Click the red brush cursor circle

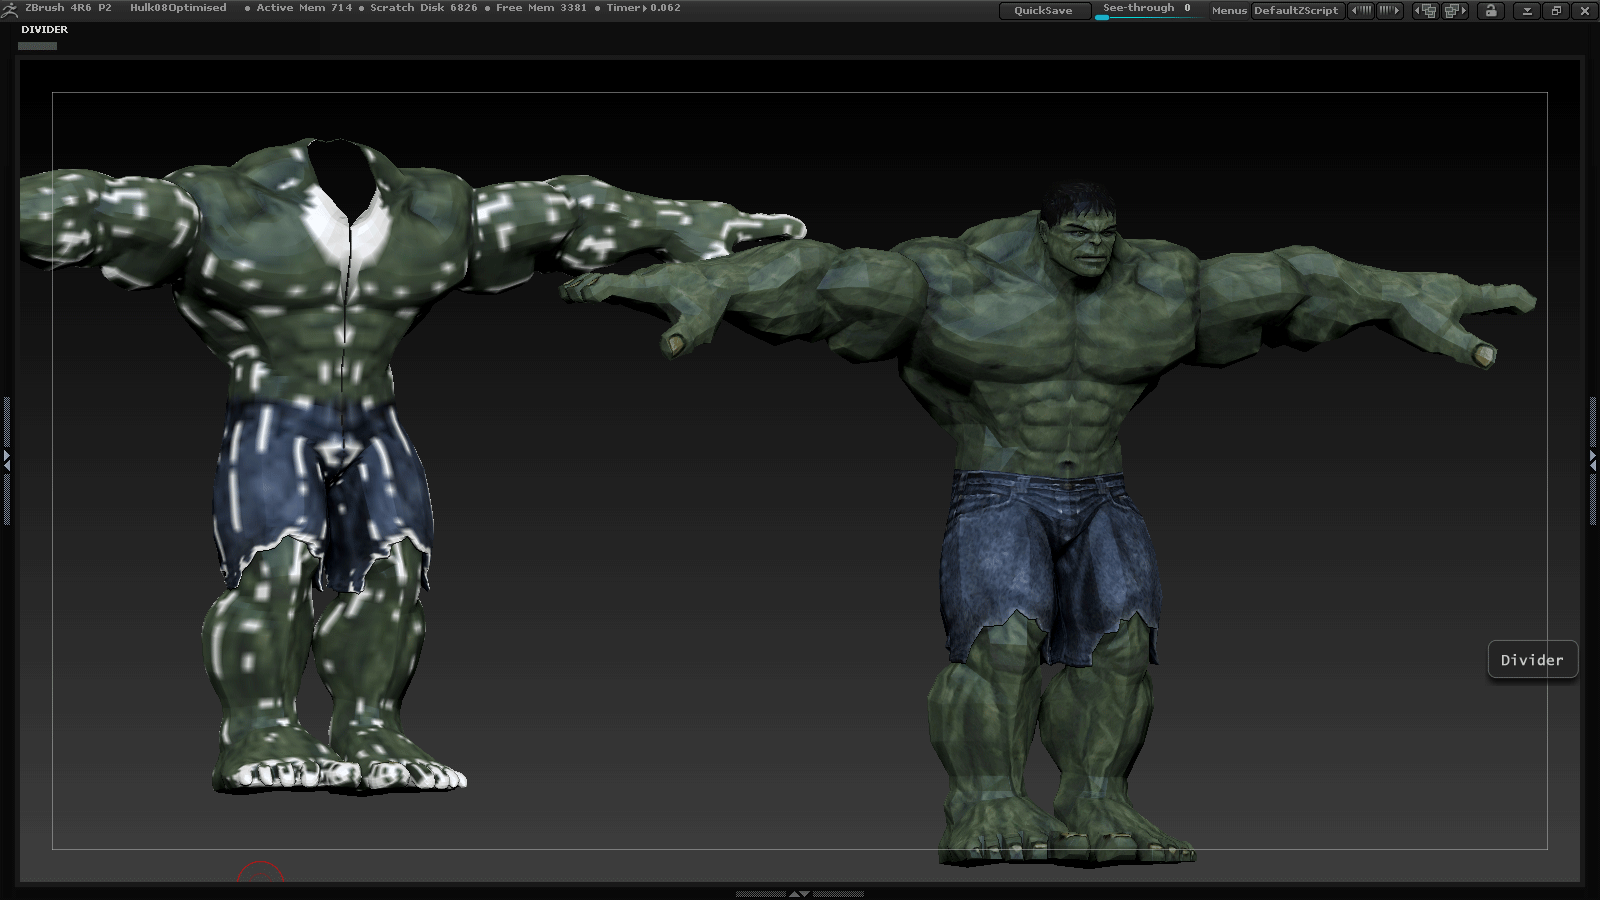pyautogui.click(x=260, y=871)
